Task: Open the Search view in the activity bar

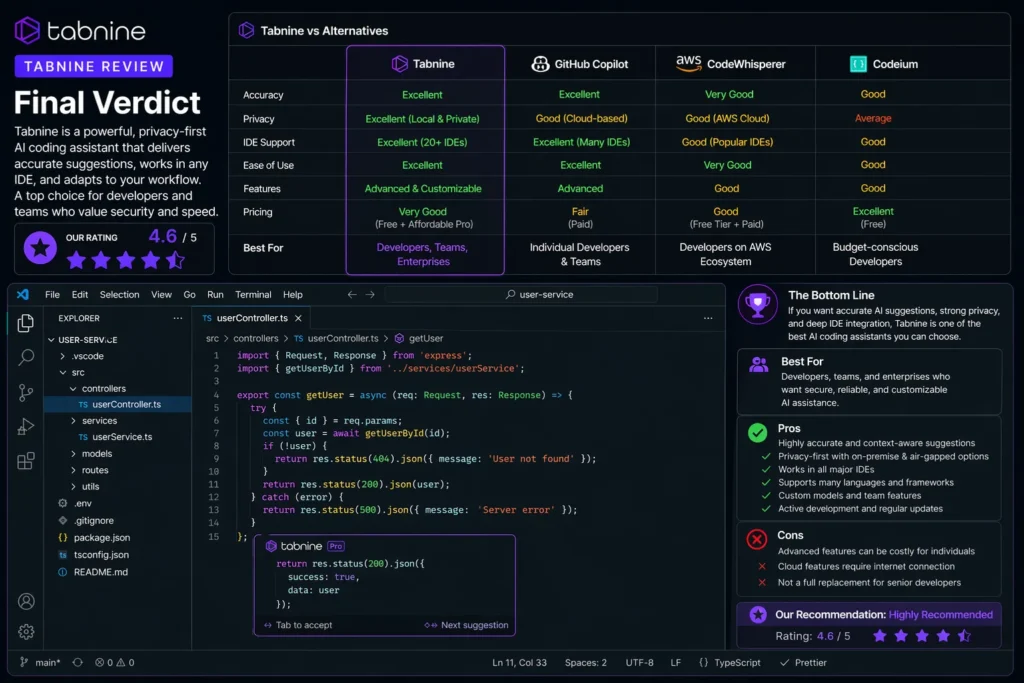Action: [25, 357]
